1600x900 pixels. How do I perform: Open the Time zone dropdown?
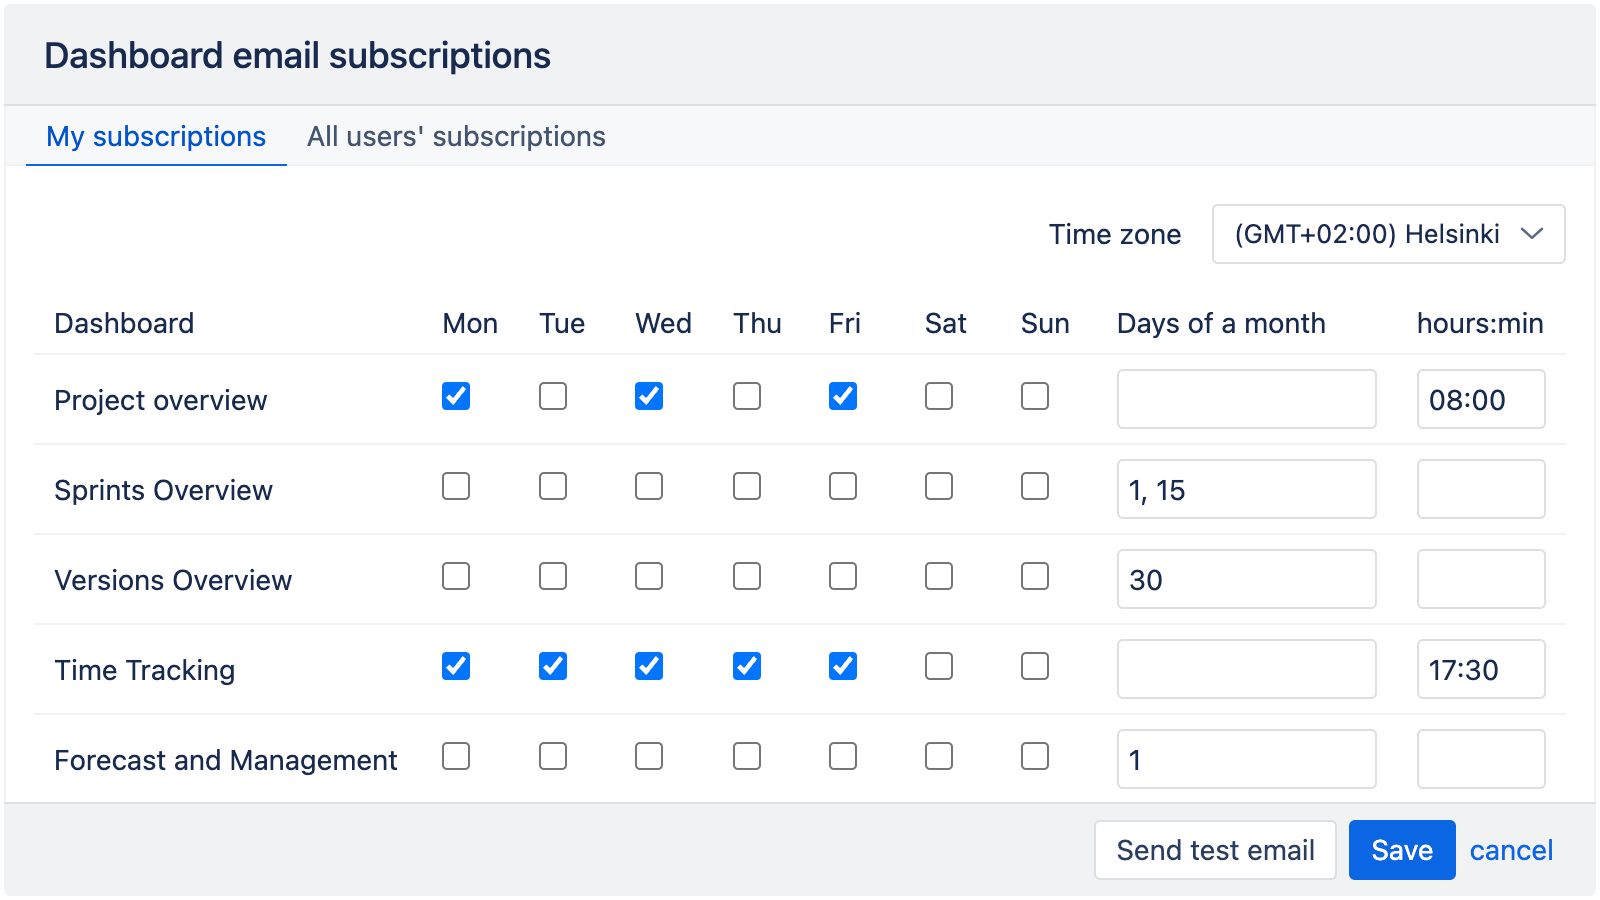pyautogui.click(x=1389, y=234)
